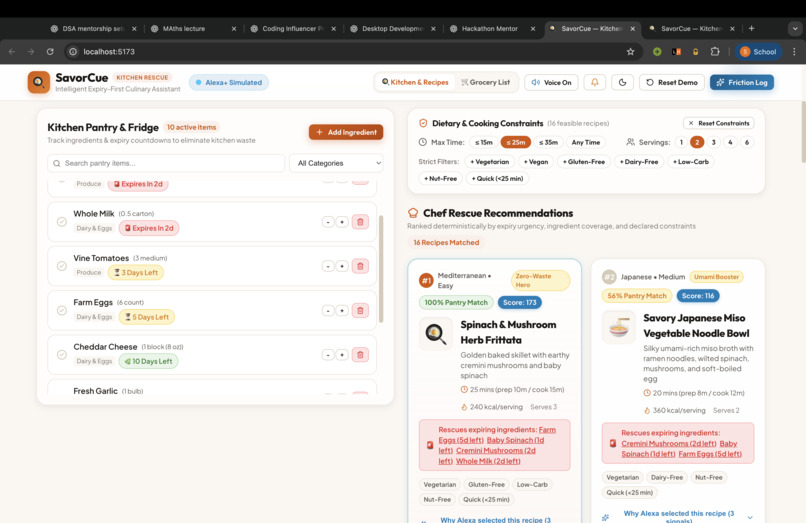Viewport: 806px width, 523px height.
Task: Click Reset Constraints button
Action: click(719, 123)
